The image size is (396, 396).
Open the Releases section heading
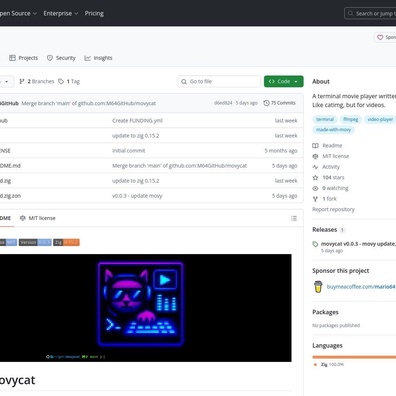pyautogui.click(x=325, y=230)
